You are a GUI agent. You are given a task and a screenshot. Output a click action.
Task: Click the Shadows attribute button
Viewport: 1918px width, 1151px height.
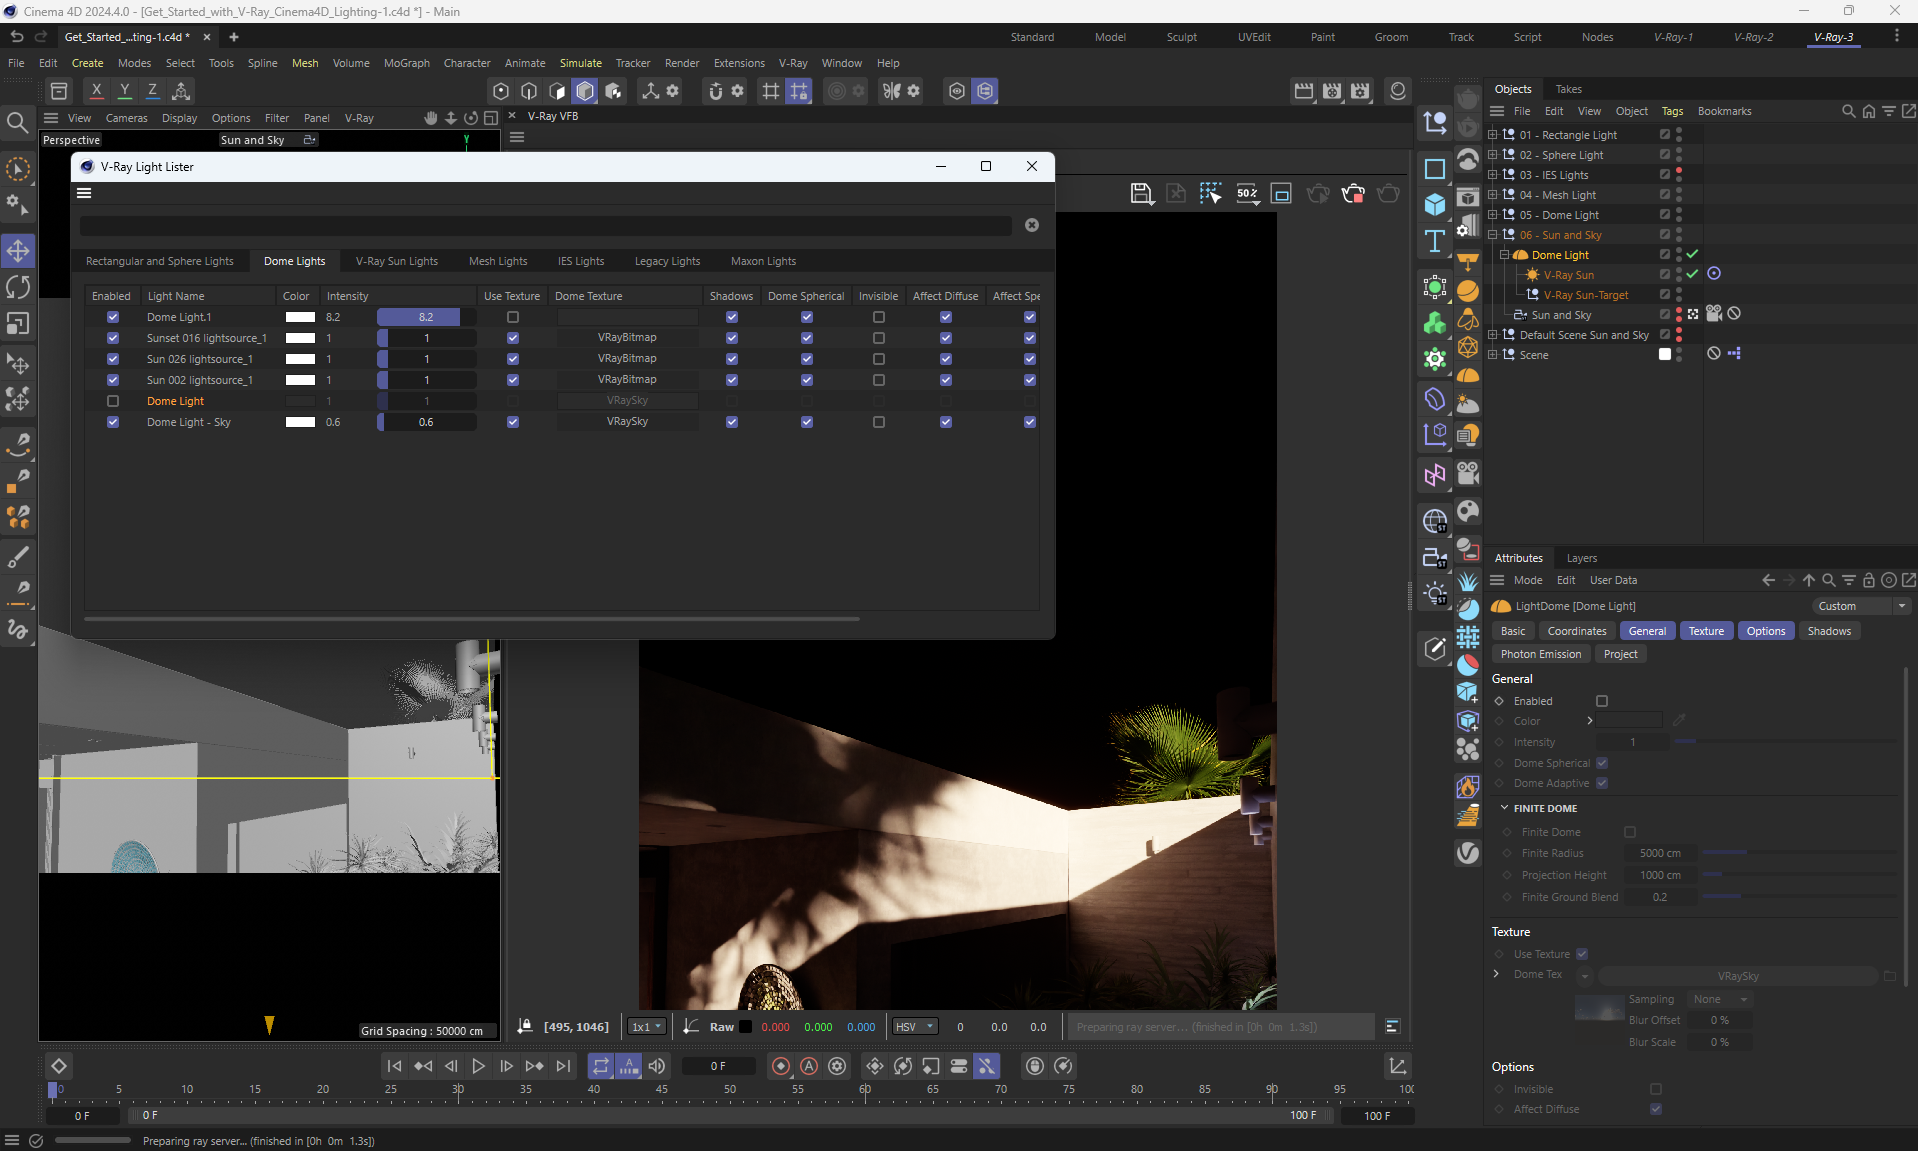tap(1828, 631)
